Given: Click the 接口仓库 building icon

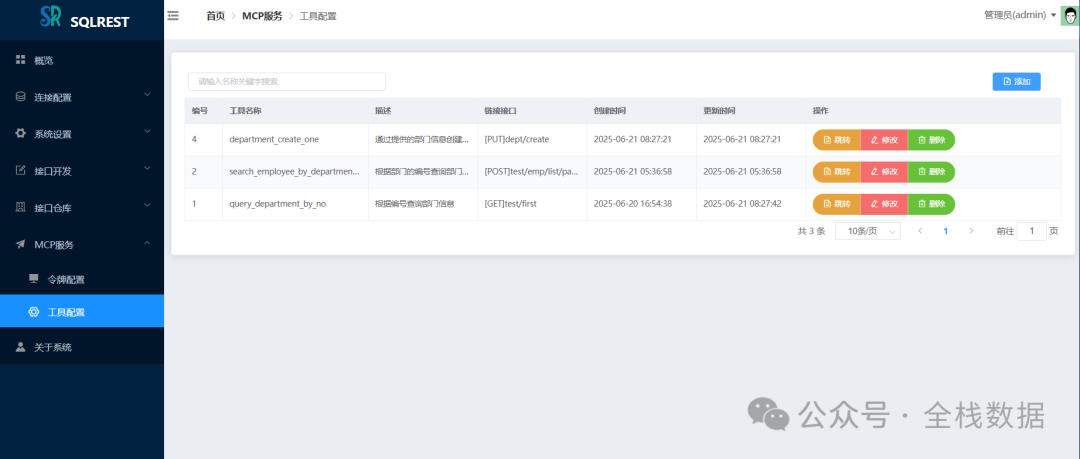Looking at the screenshot, I should (x=21, y=207).
